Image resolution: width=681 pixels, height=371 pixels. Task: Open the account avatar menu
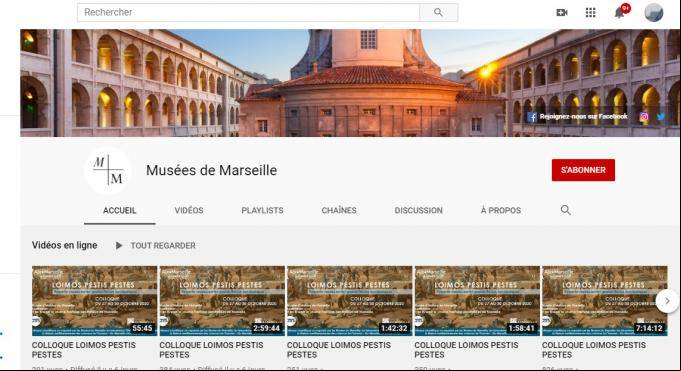pyautogui.click(x=654, y=12)
